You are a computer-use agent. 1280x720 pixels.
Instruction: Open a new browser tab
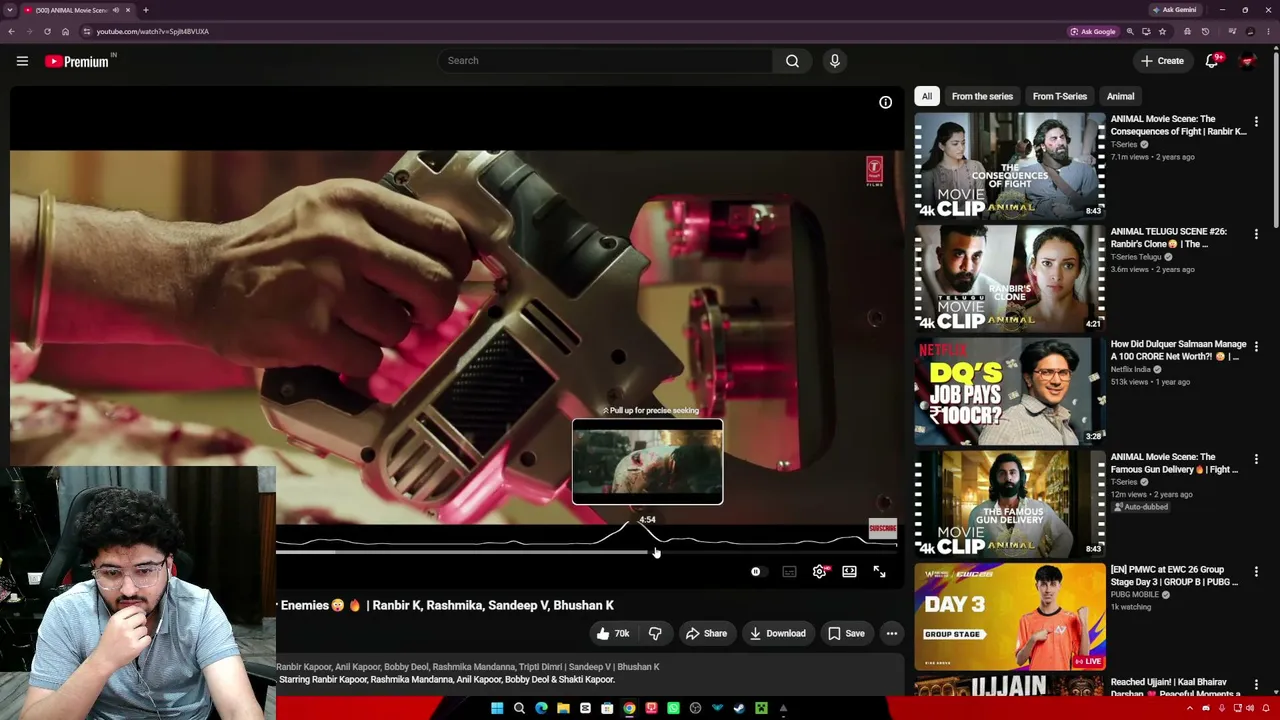pyautogui.click(x=145, y=10)
